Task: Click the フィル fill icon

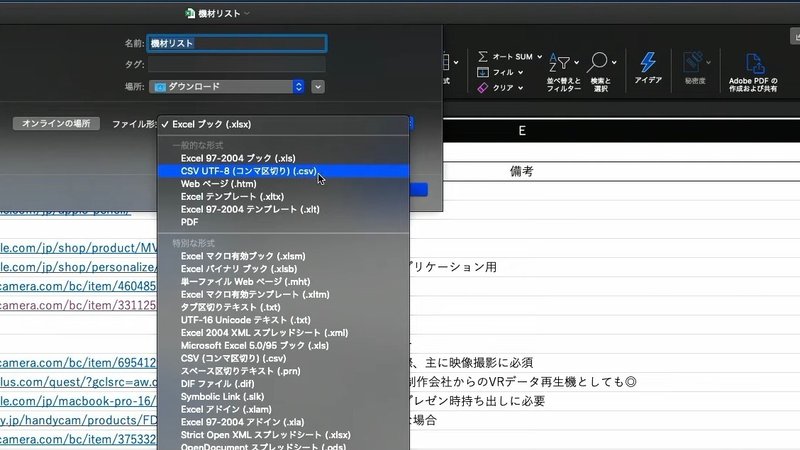Action: click(483, 72)
